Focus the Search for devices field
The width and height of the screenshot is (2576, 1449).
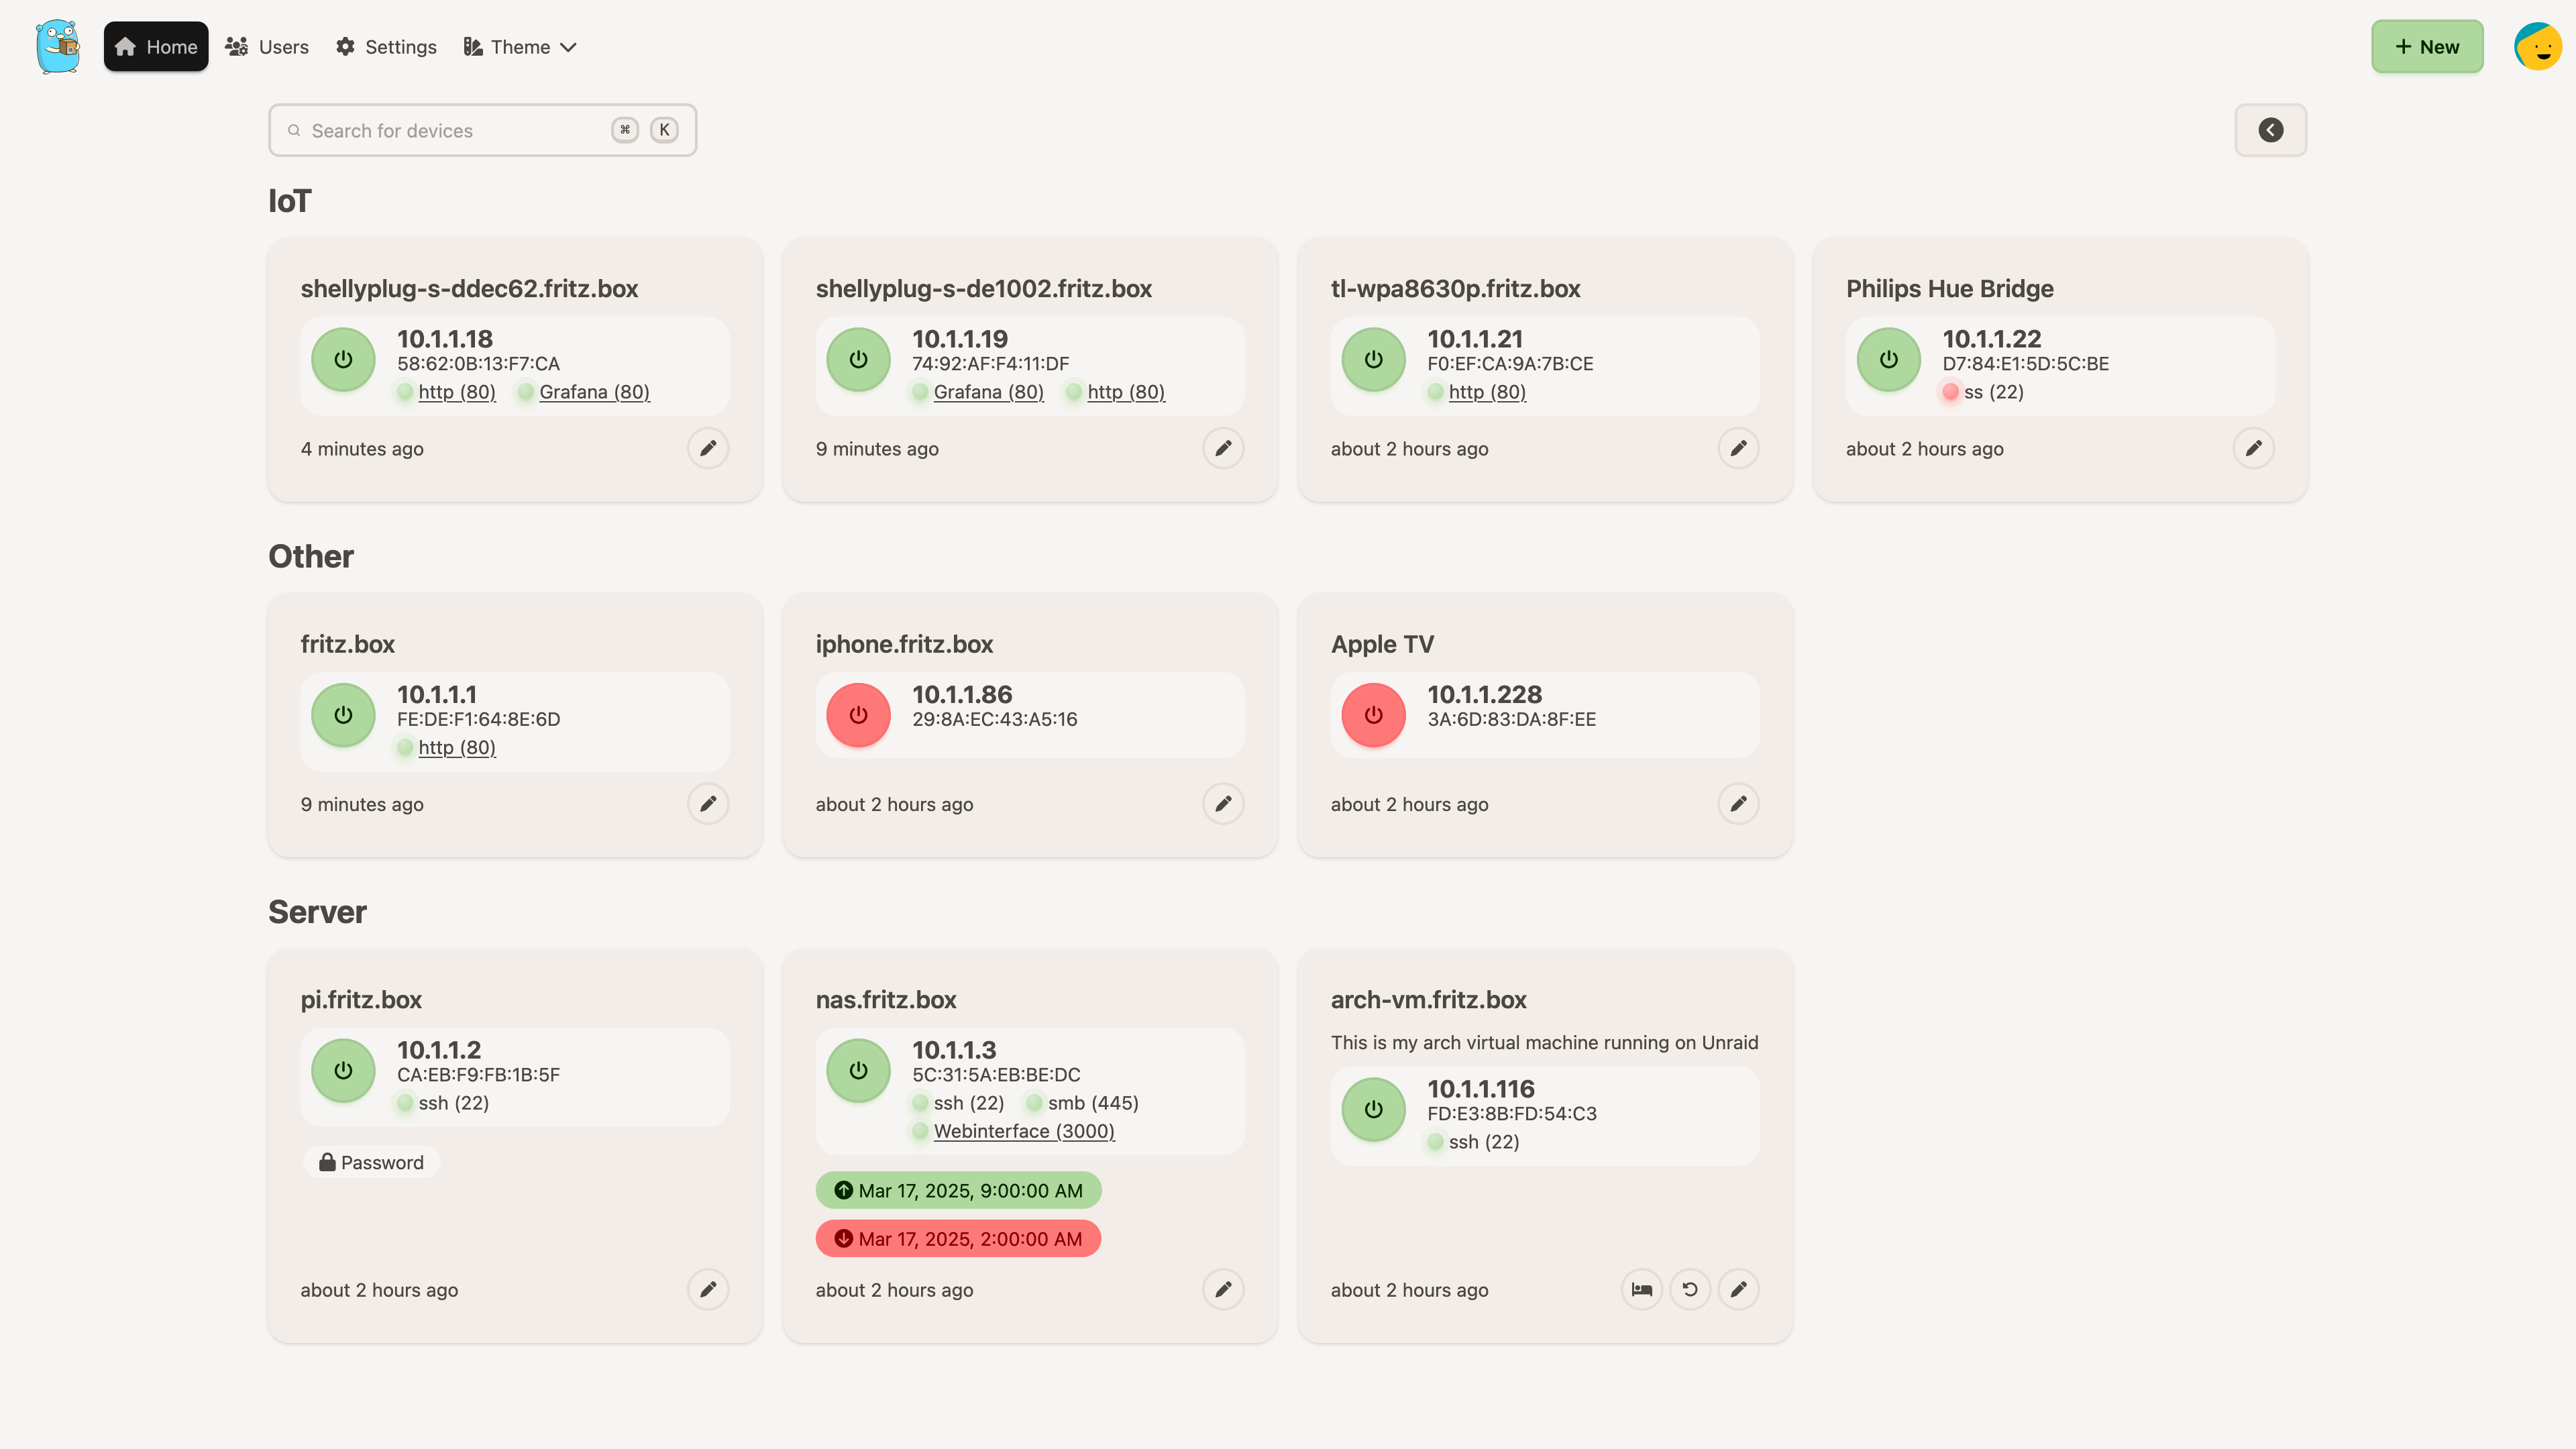click(x=450, y=130)
